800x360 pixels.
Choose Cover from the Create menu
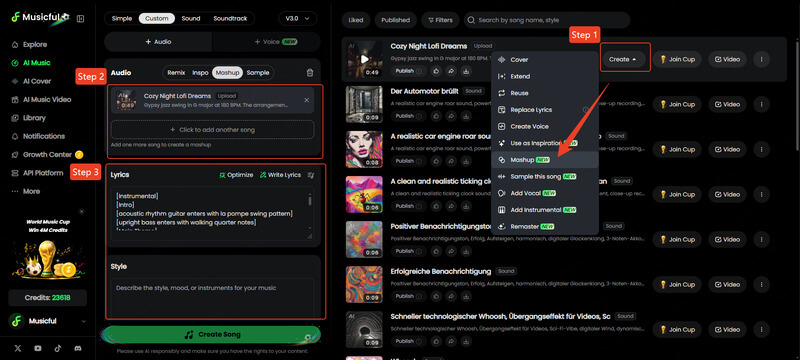point(544,60)
